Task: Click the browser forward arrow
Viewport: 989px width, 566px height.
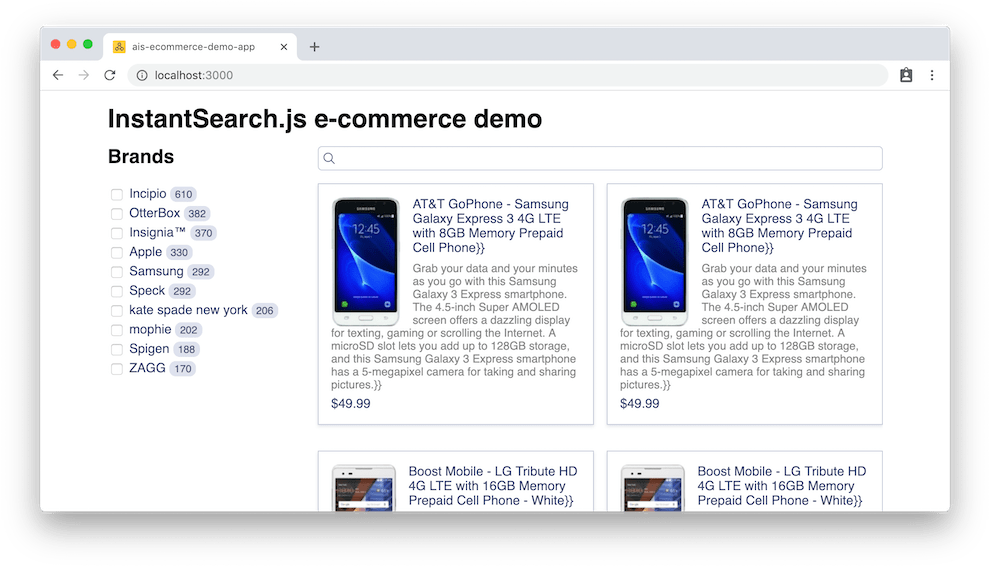Action: point(84,75)
